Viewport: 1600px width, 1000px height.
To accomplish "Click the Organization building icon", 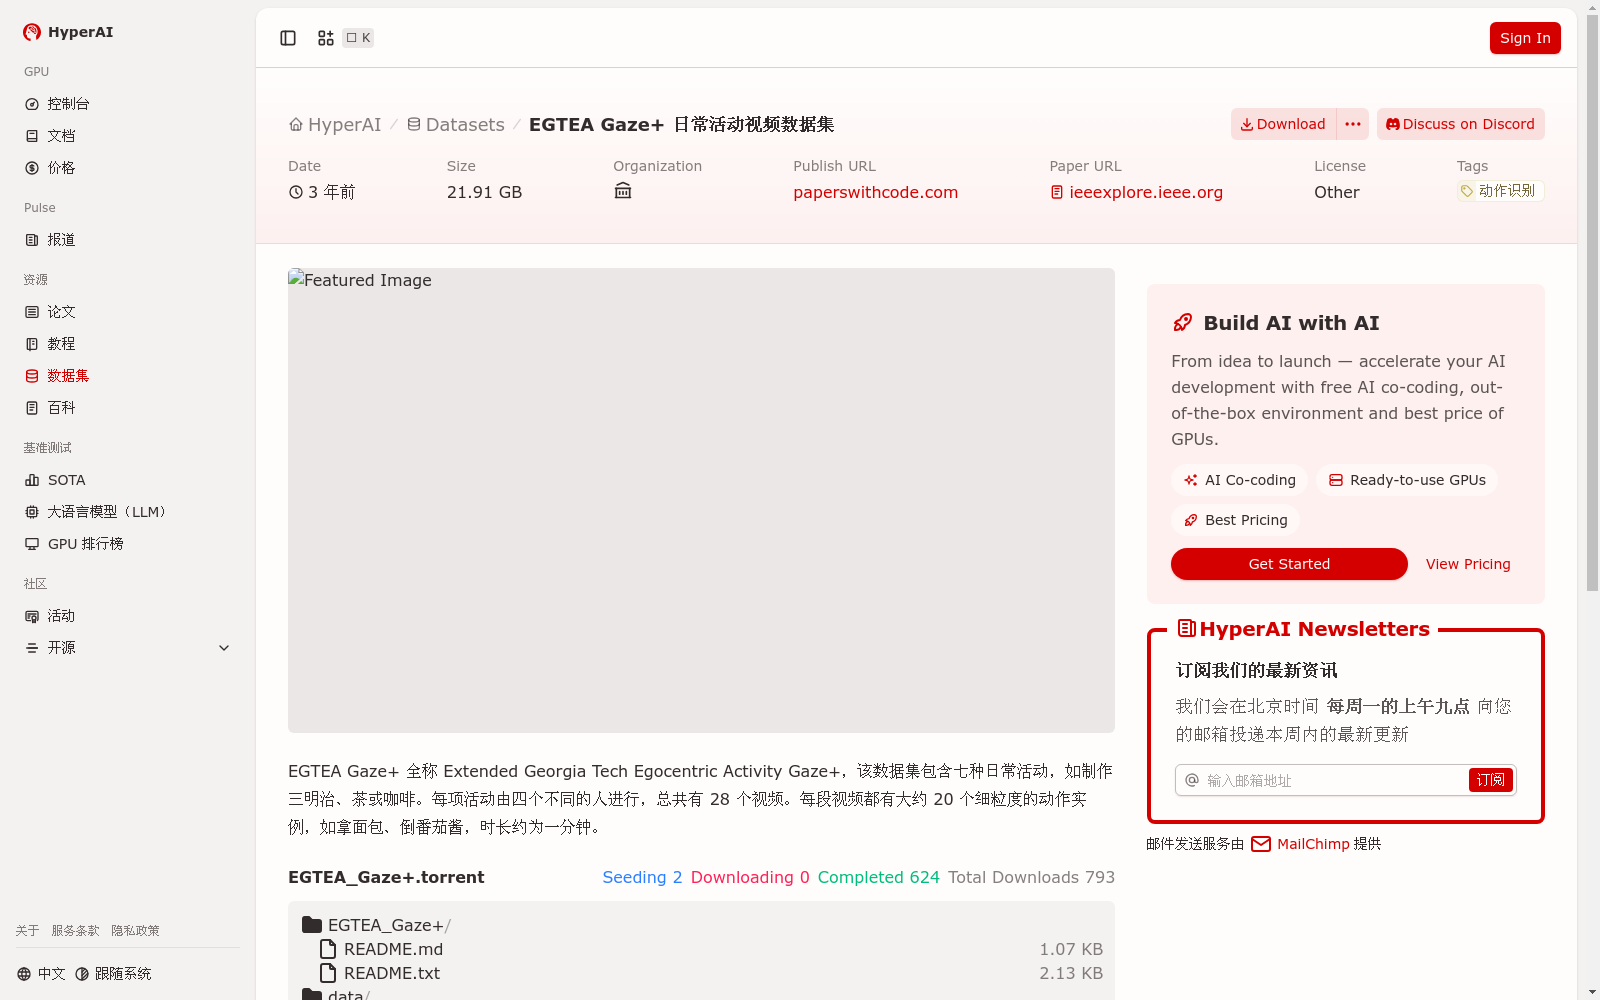I will [x=623, y=191].
